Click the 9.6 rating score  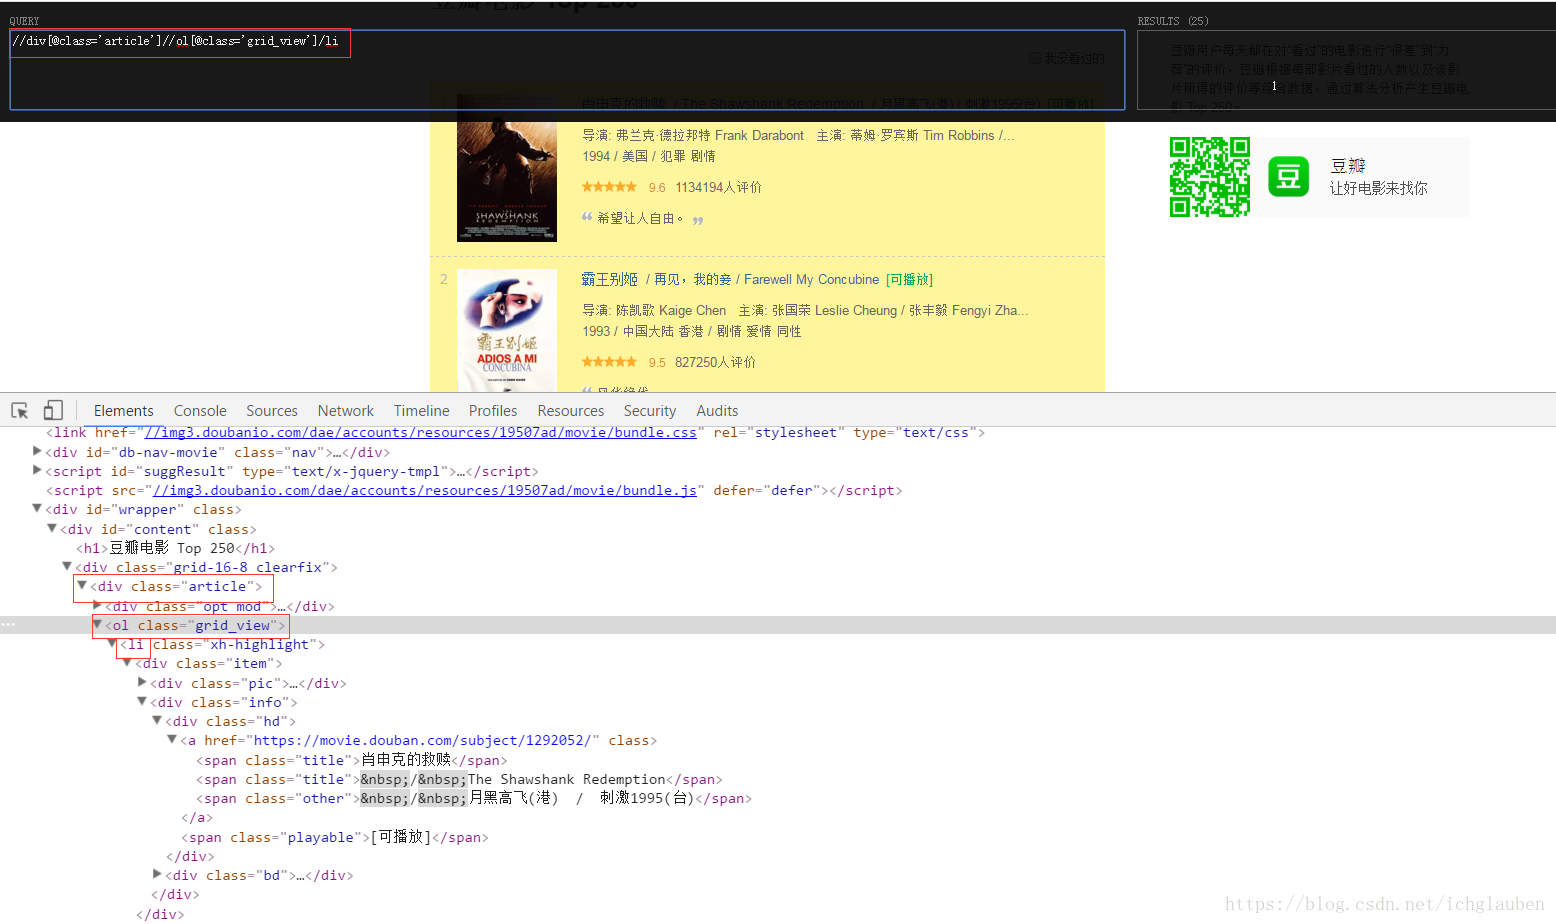coord(657,188)
